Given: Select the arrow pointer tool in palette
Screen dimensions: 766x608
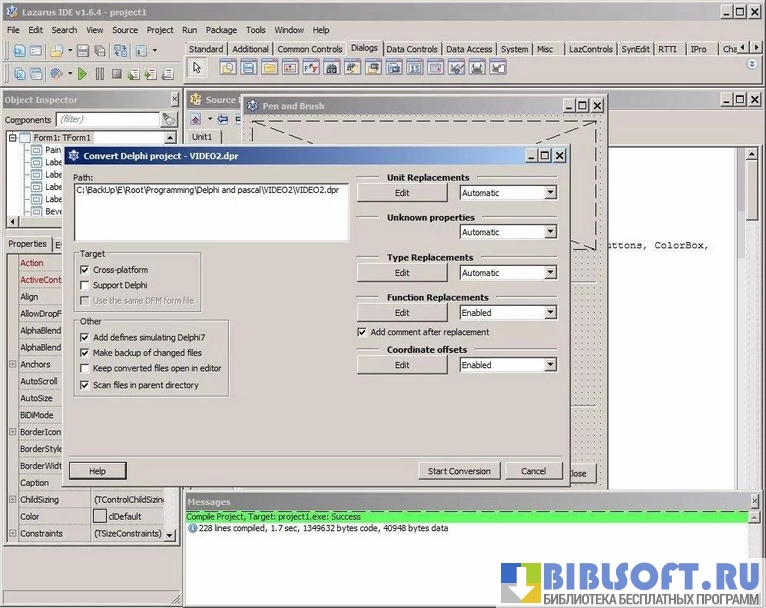Looking at the screenshot, I should (197, 67).
